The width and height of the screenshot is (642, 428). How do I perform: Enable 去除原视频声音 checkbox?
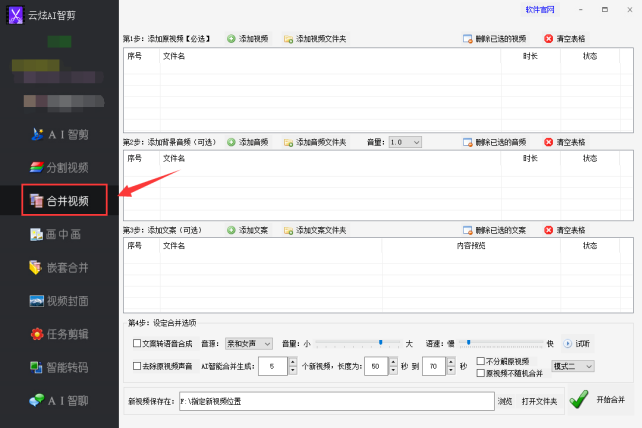137,366
